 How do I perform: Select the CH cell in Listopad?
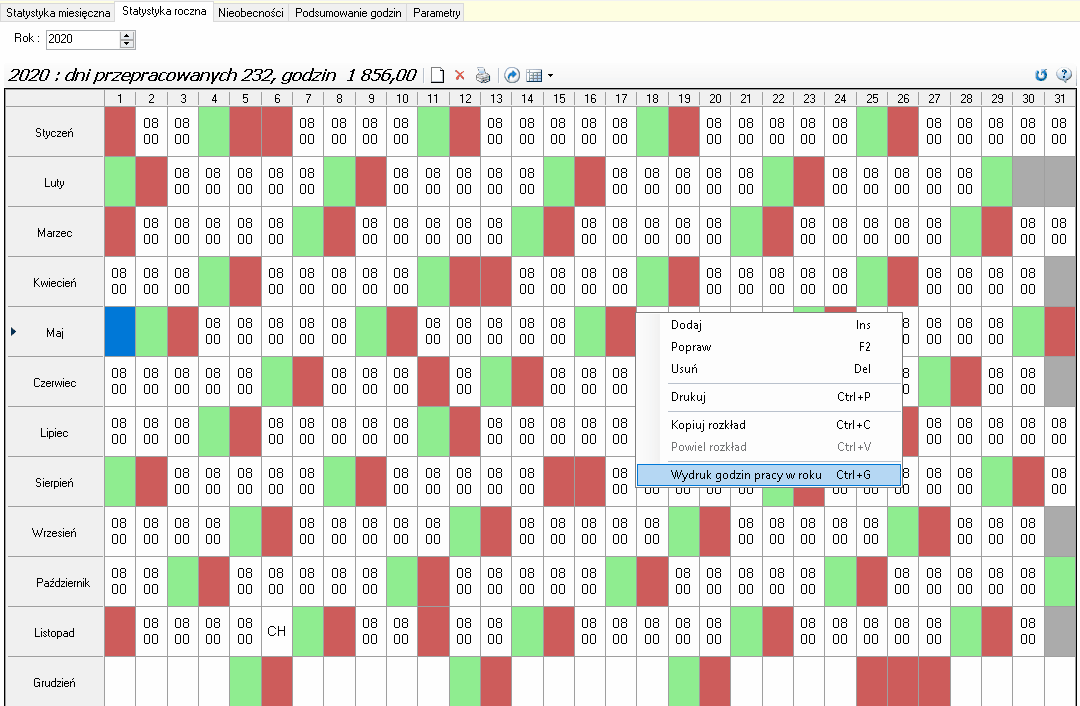[x=276, y=632]
